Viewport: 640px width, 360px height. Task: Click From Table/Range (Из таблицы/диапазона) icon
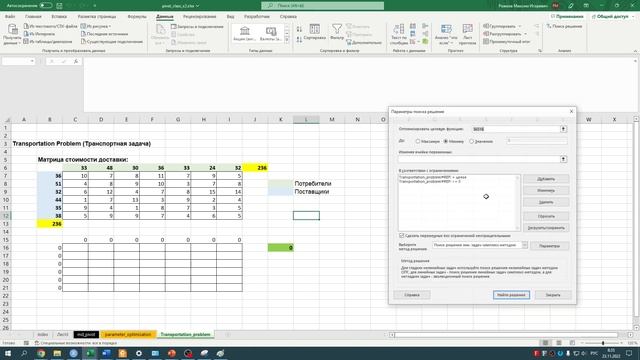click(x=26, y=41)
